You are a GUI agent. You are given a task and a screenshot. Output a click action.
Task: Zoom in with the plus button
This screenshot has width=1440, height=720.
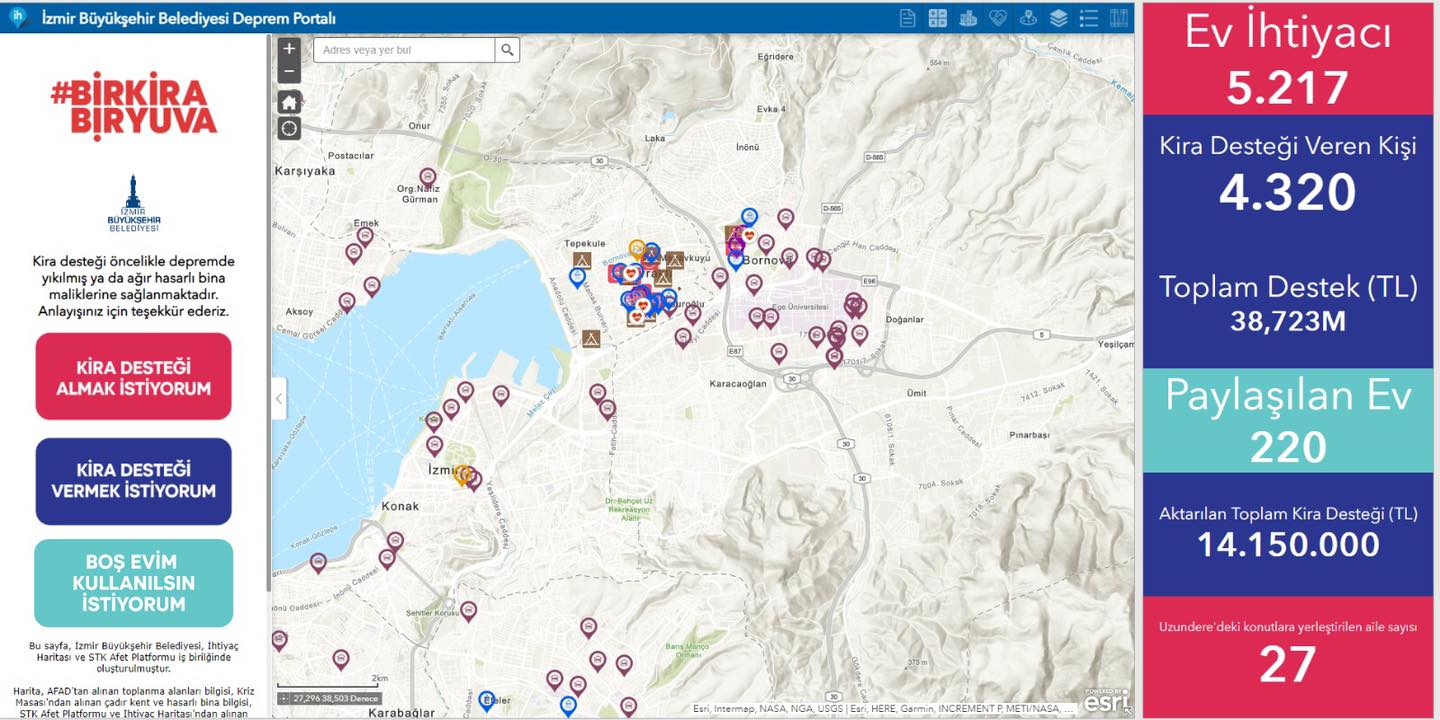coord(289,49)
